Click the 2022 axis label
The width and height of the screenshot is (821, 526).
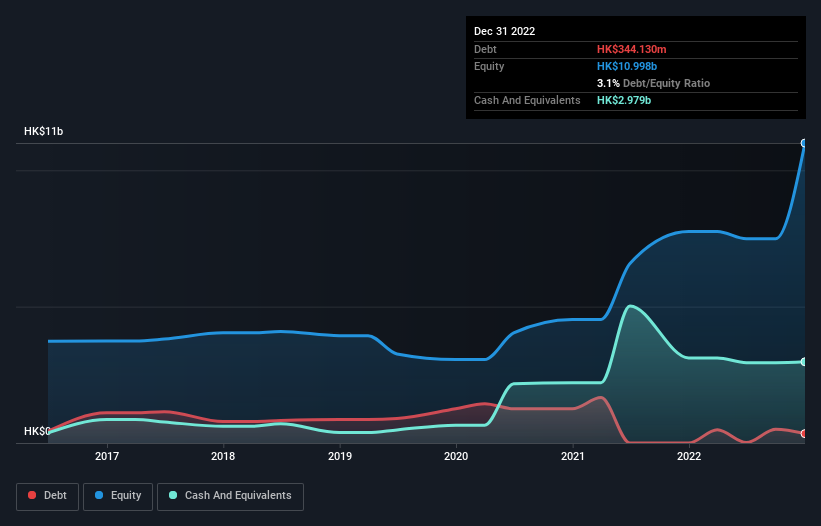689,456
